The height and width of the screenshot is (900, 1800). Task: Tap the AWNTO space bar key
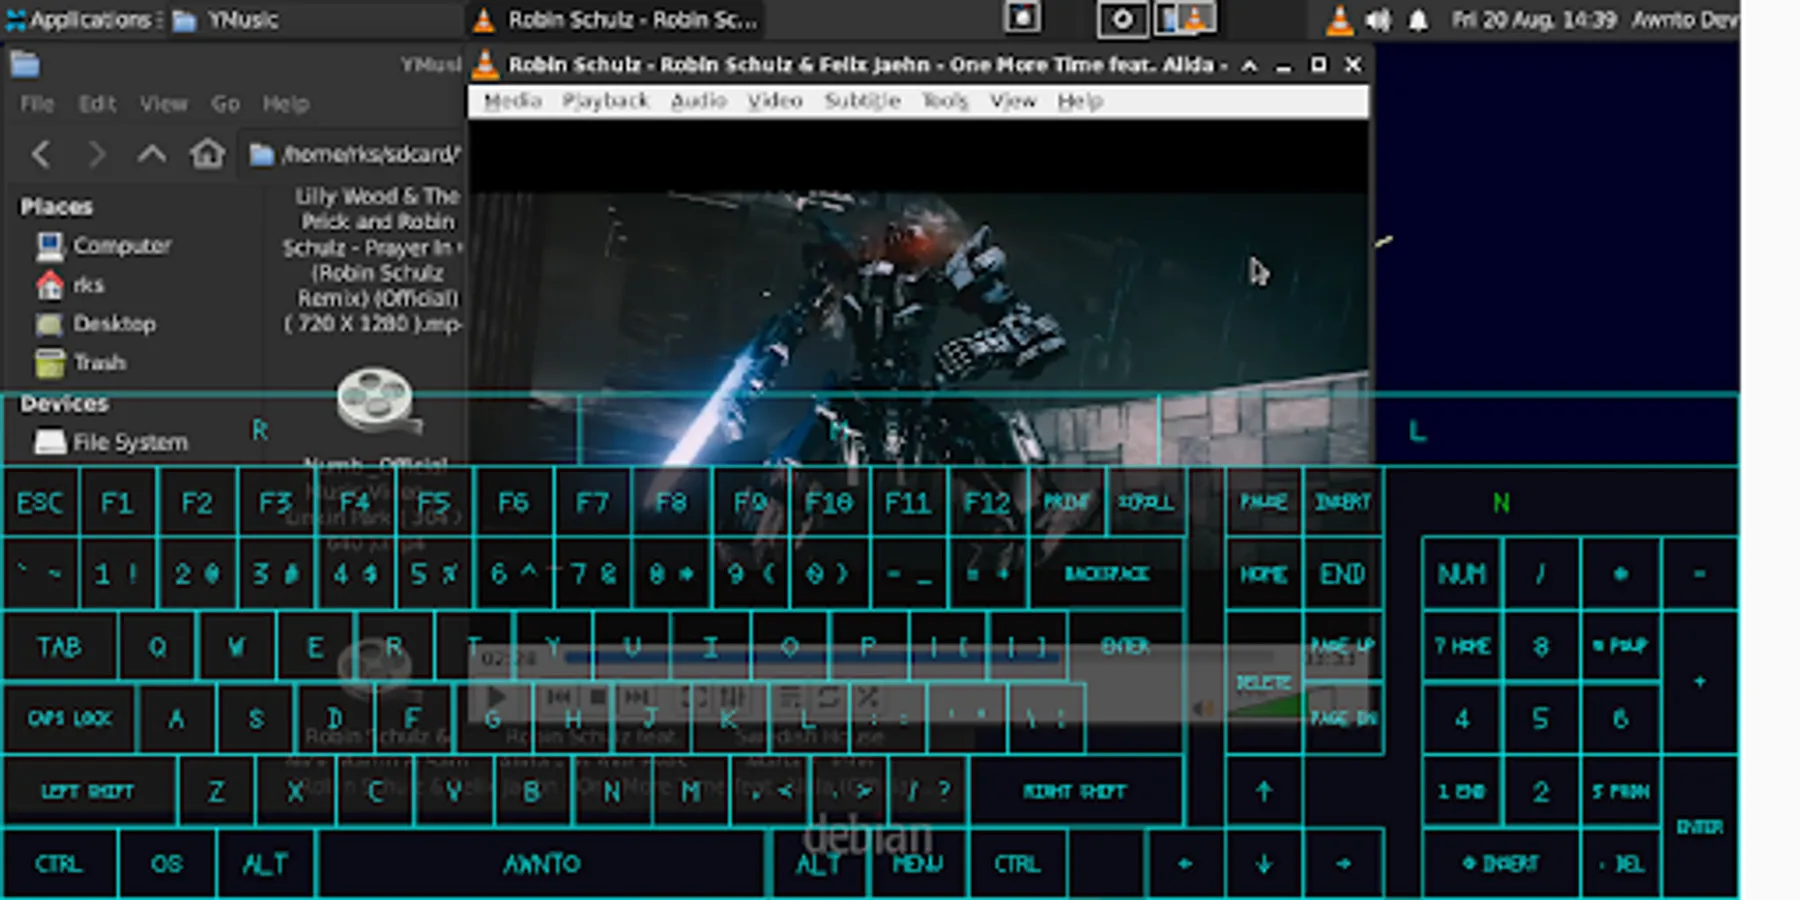click(x=542, y=863)
